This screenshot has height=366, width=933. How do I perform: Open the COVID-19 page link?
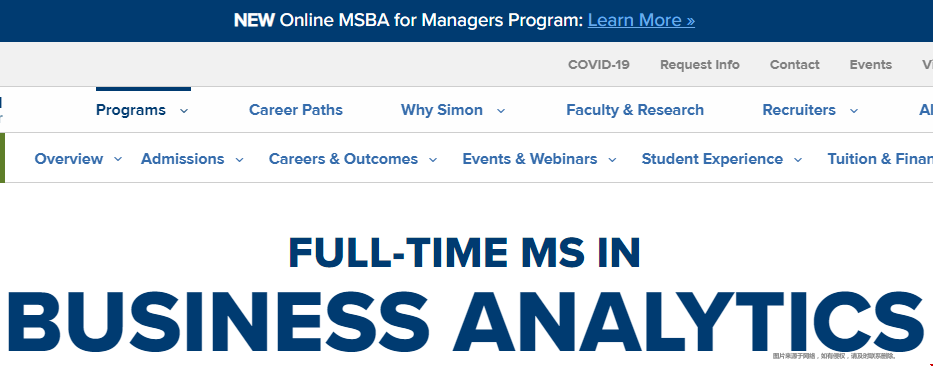pos(599,64)
